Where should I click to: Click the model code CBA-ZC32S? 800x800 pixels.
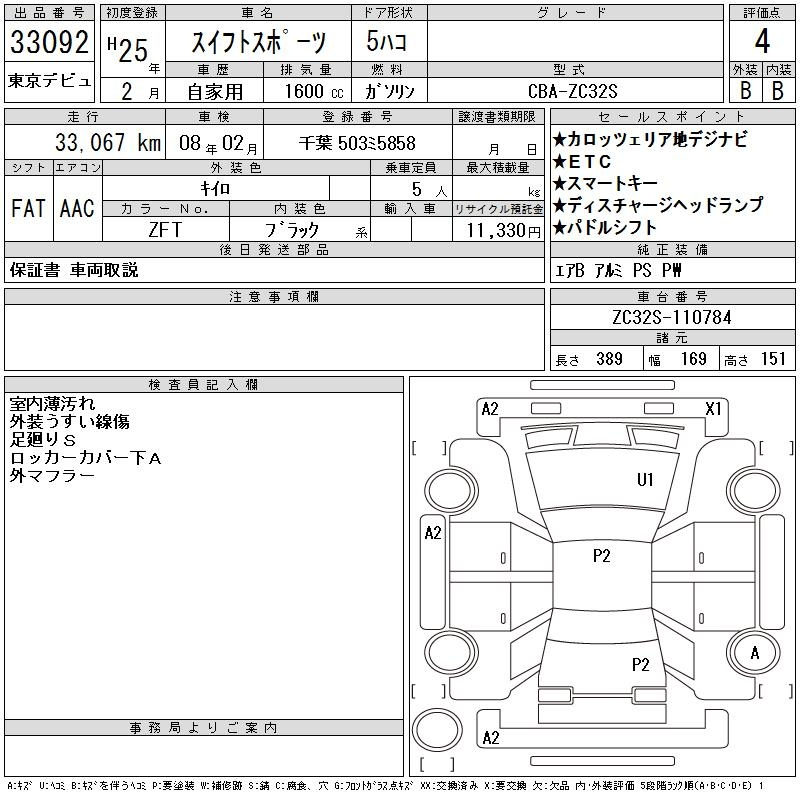click(567, 90)
